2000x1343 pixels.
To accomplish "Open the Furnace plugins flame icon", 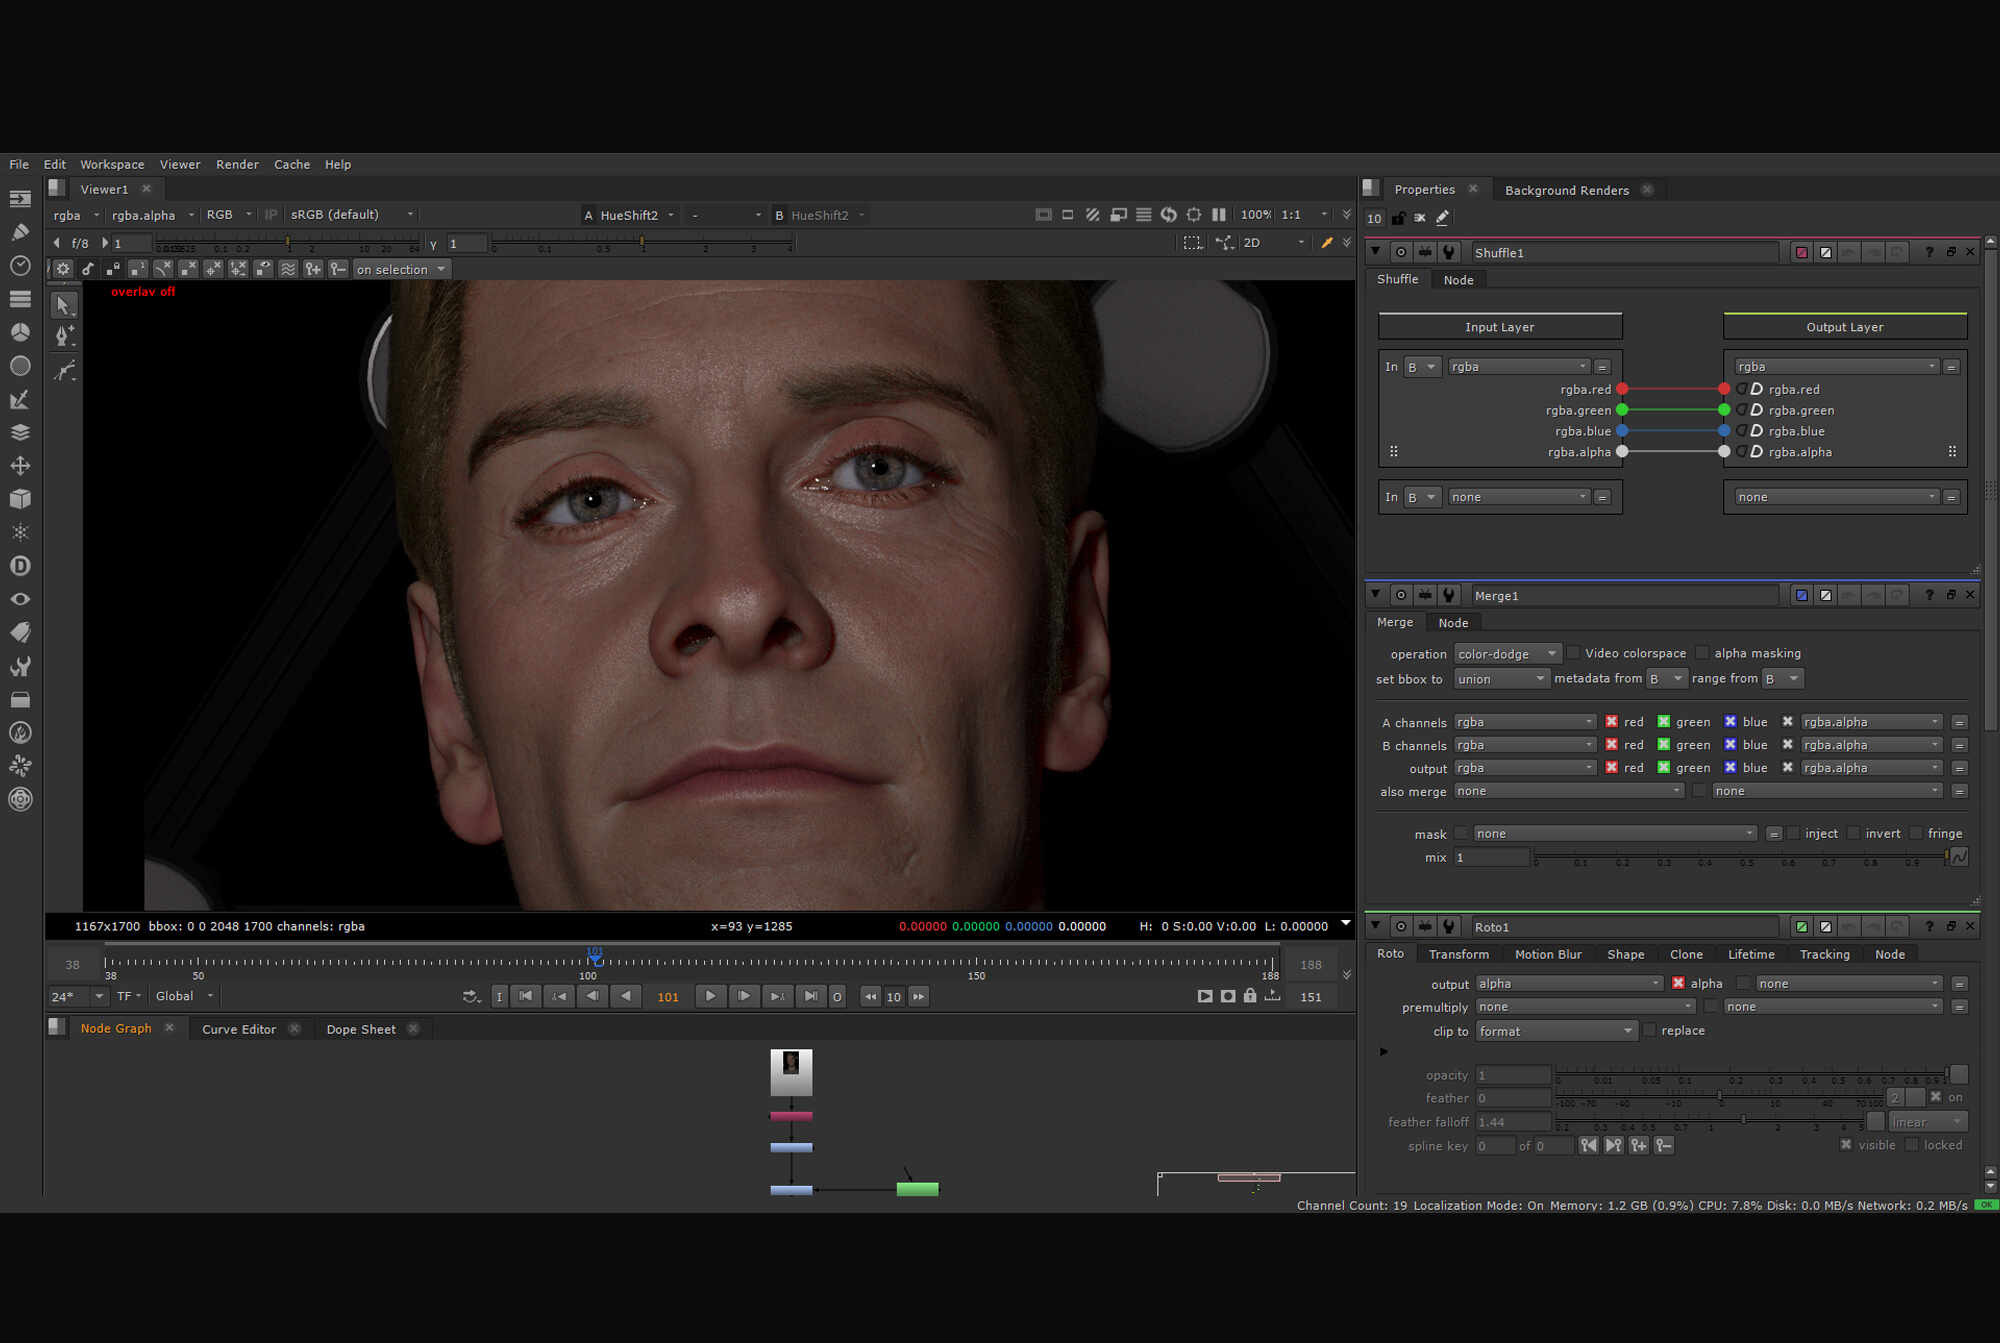I will coord(20,733).
